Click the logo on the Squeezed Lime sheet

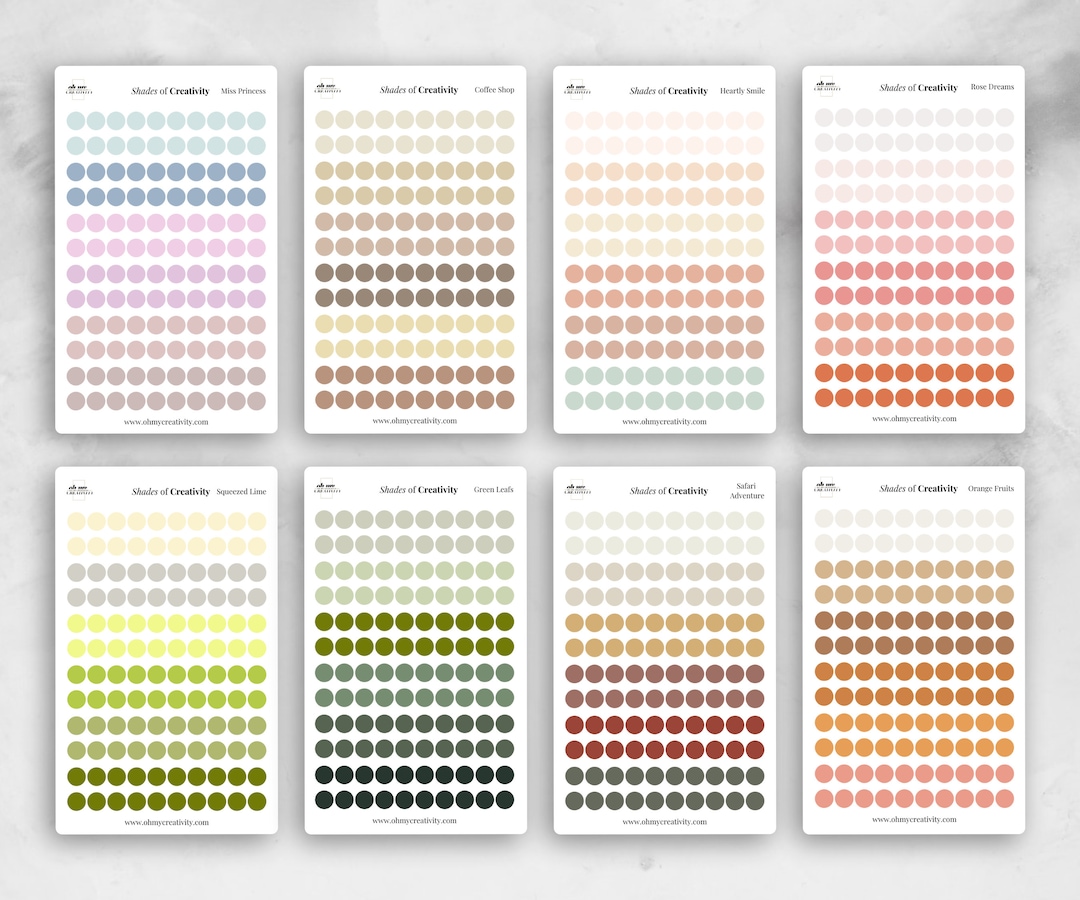click(x=79, y=490)
